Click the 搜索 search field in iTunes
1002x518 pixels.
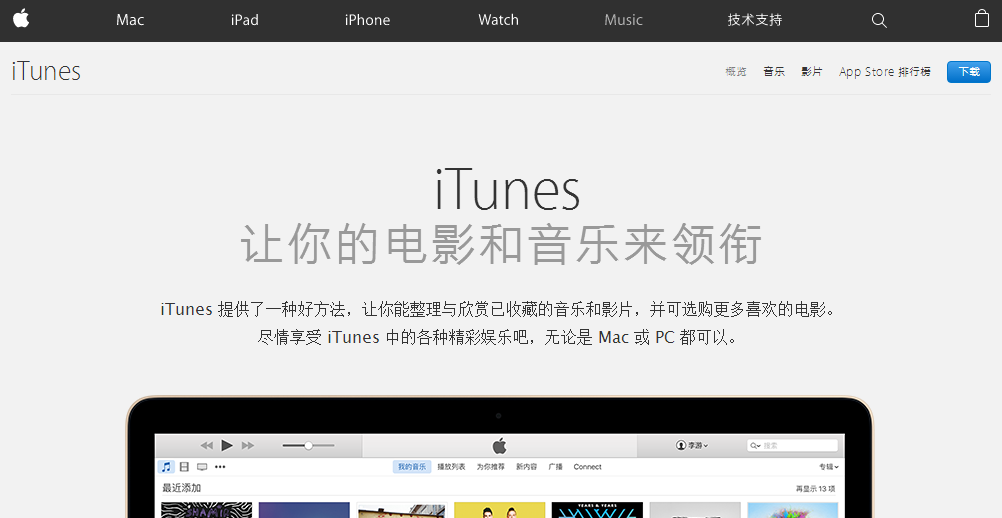point(792,445)
